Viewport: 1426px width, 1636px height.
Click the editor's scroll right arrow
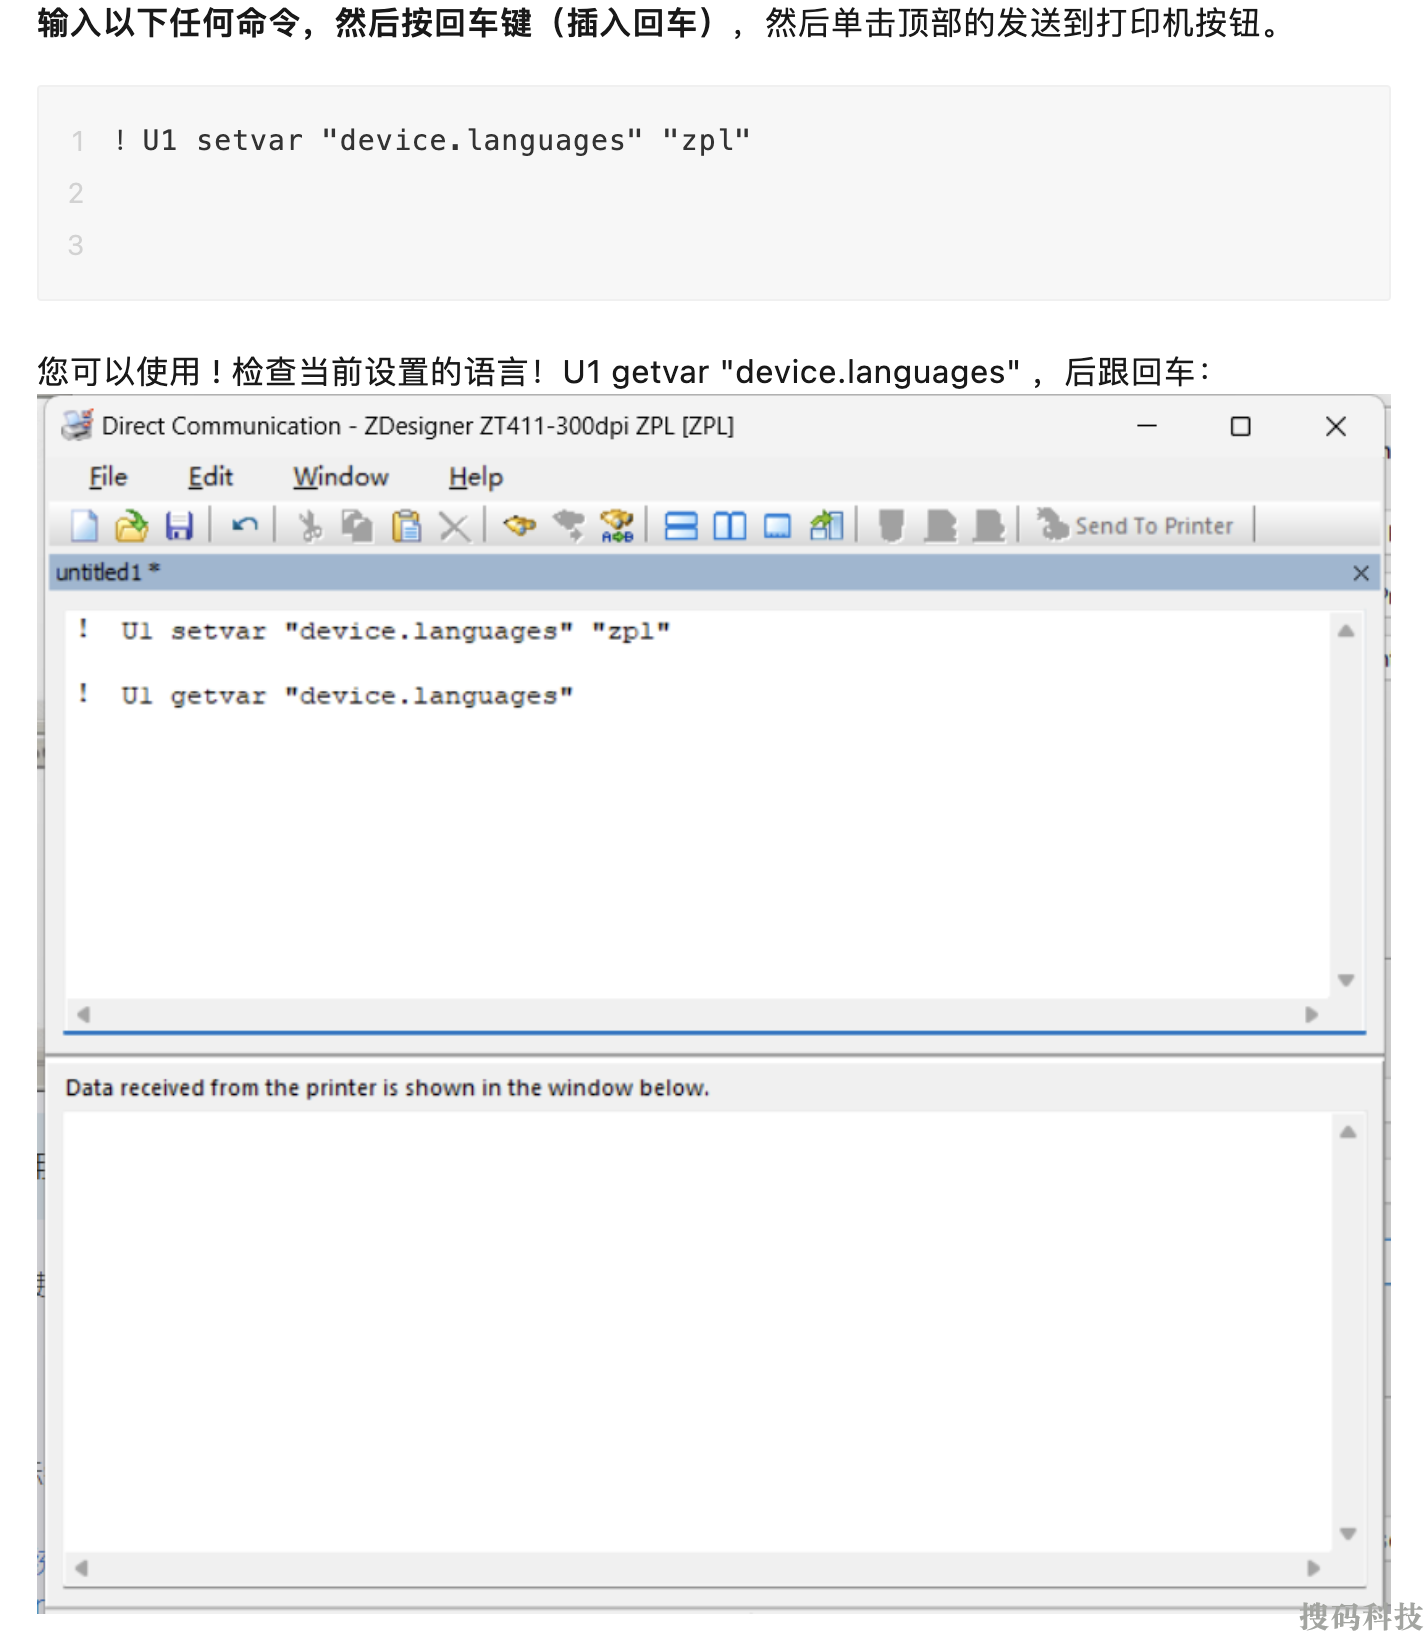point(1311,1014)
